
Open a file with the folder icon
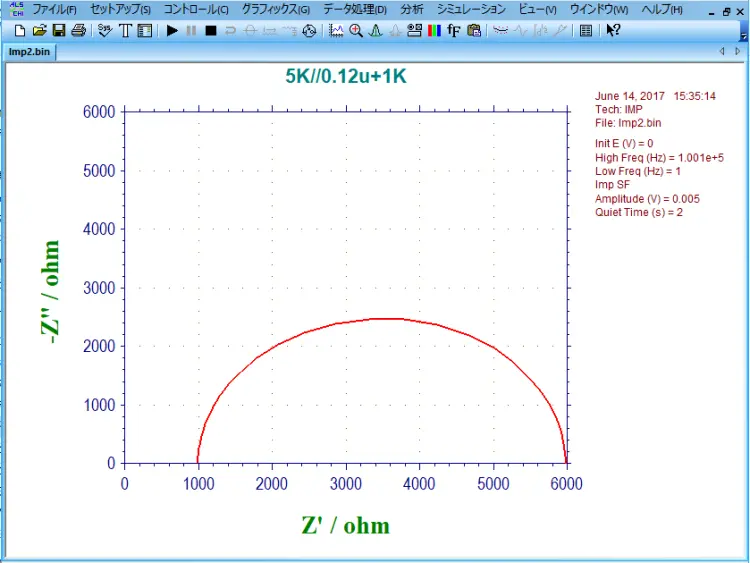(x=39, y=31)
